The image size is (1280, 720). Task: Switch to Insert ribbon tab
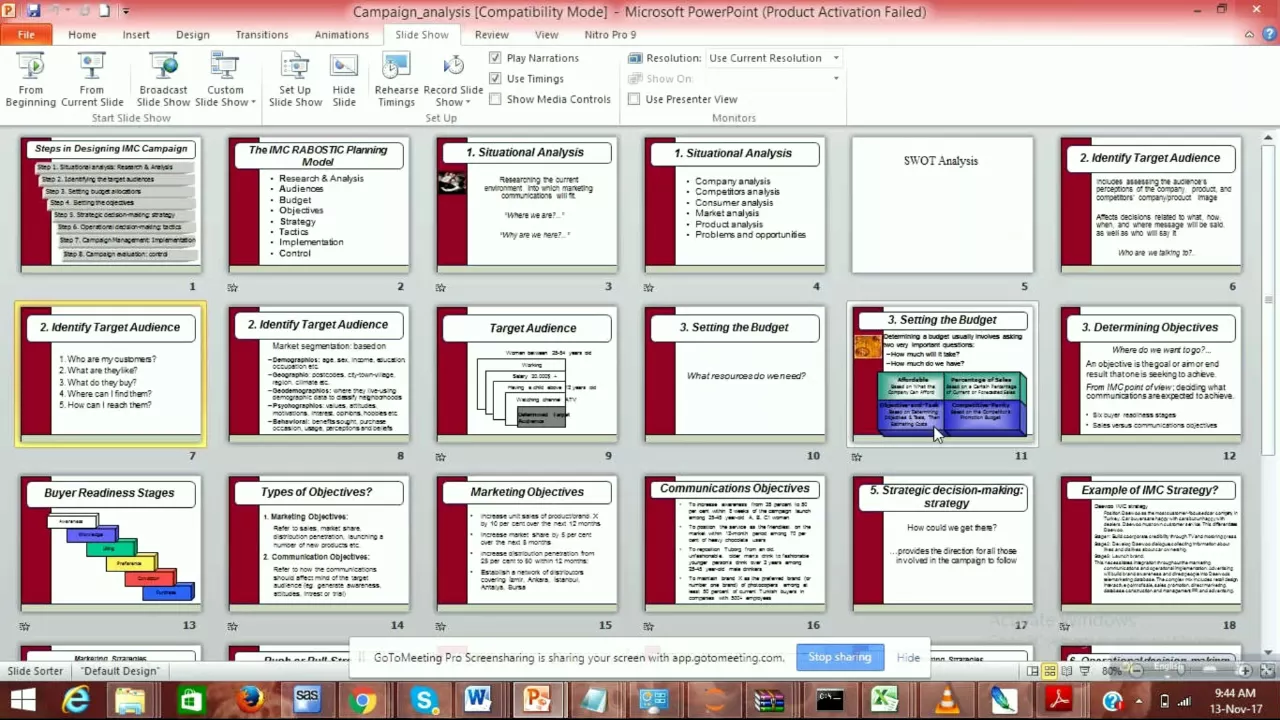136,34
